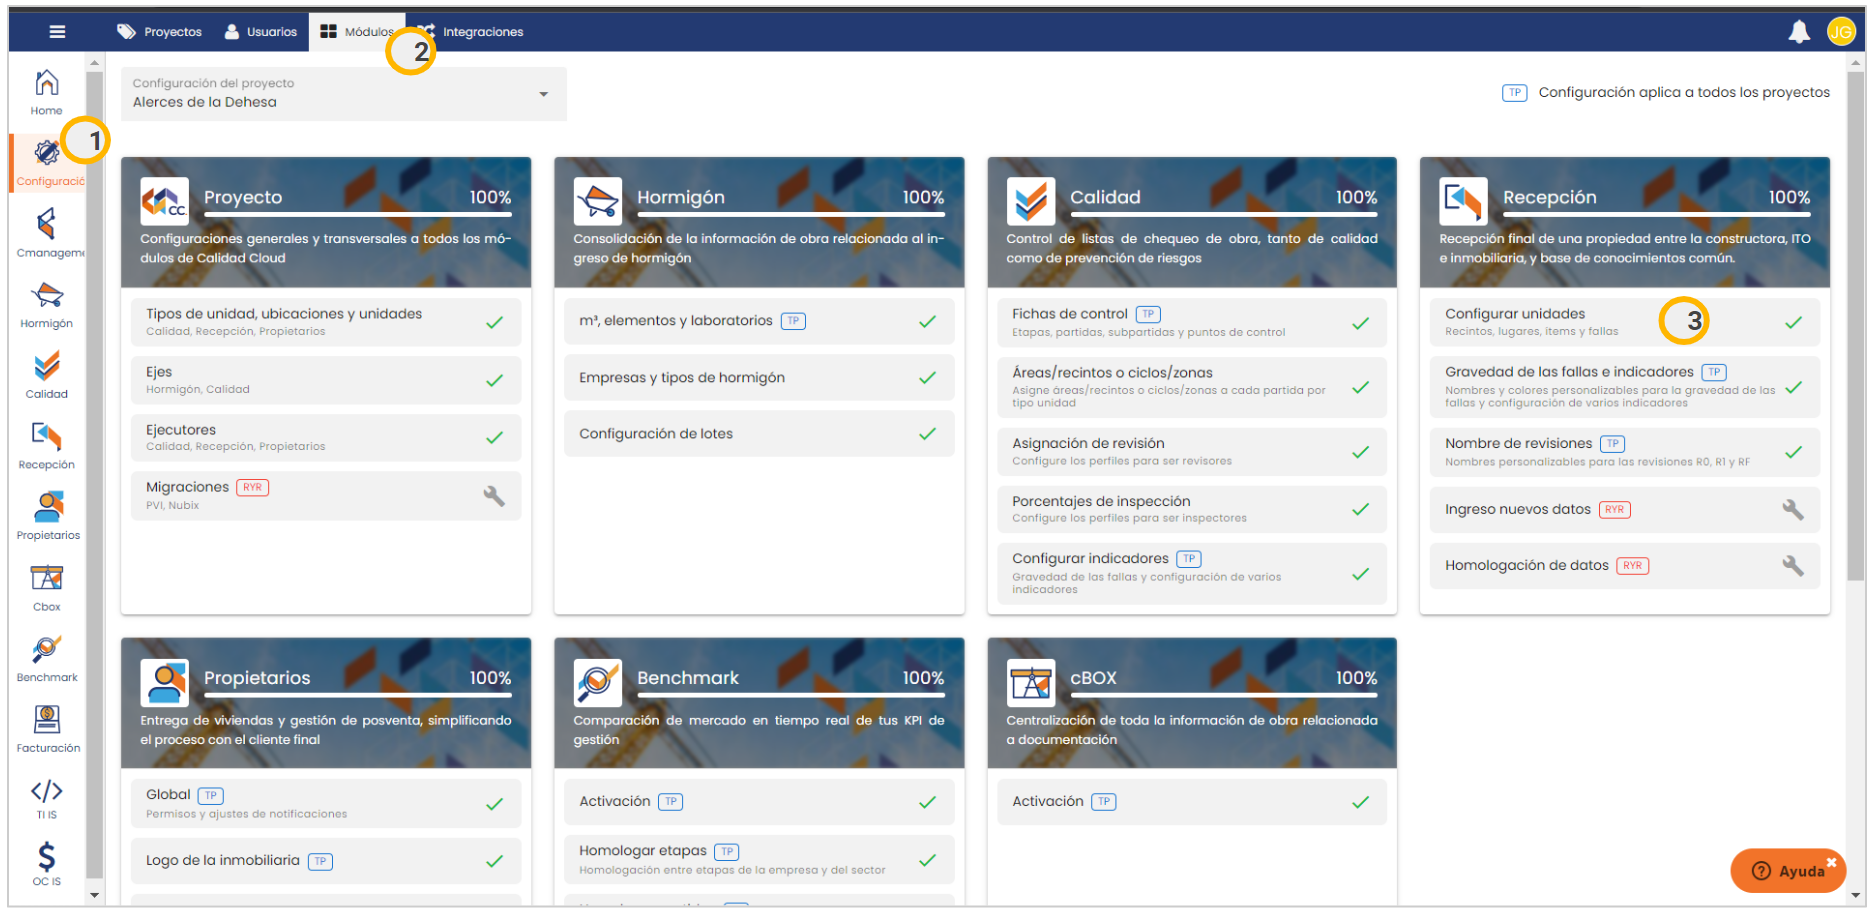This screenshot has height=915, width=1872.
Task: Switch to the Usuarios tab
Action: click(x=261, y=32)
